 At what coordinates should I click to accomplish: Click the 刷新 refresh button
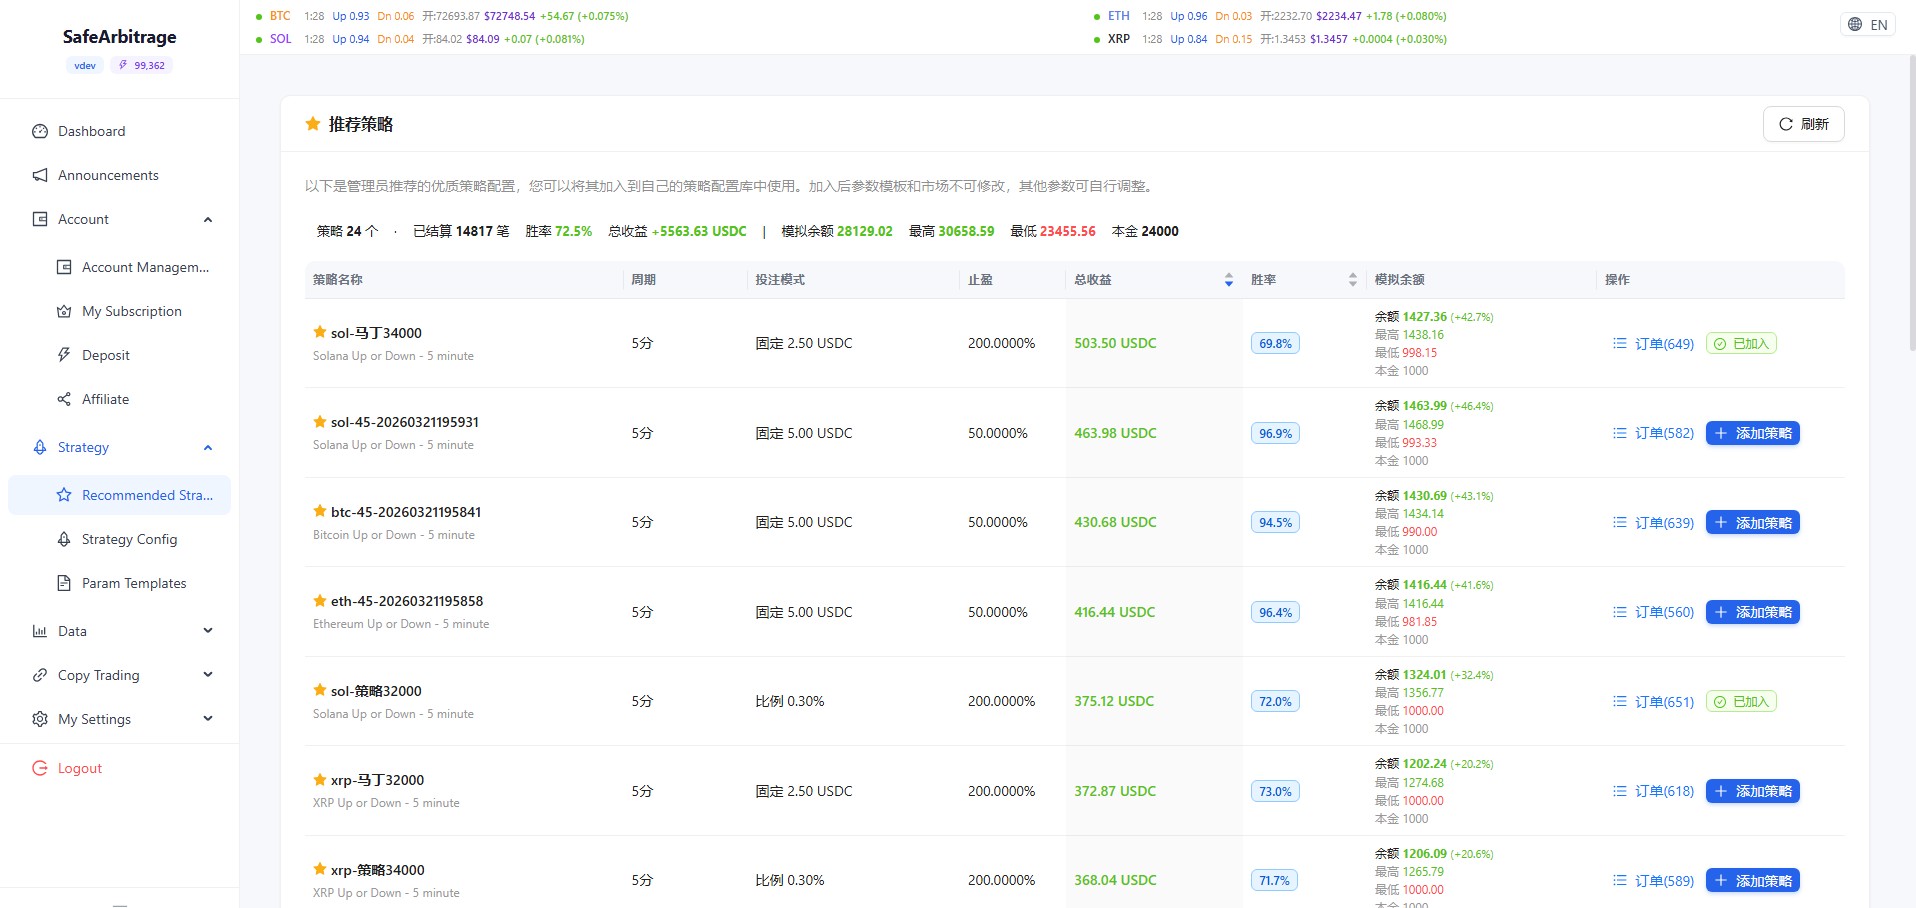[x=1803, y=124]
